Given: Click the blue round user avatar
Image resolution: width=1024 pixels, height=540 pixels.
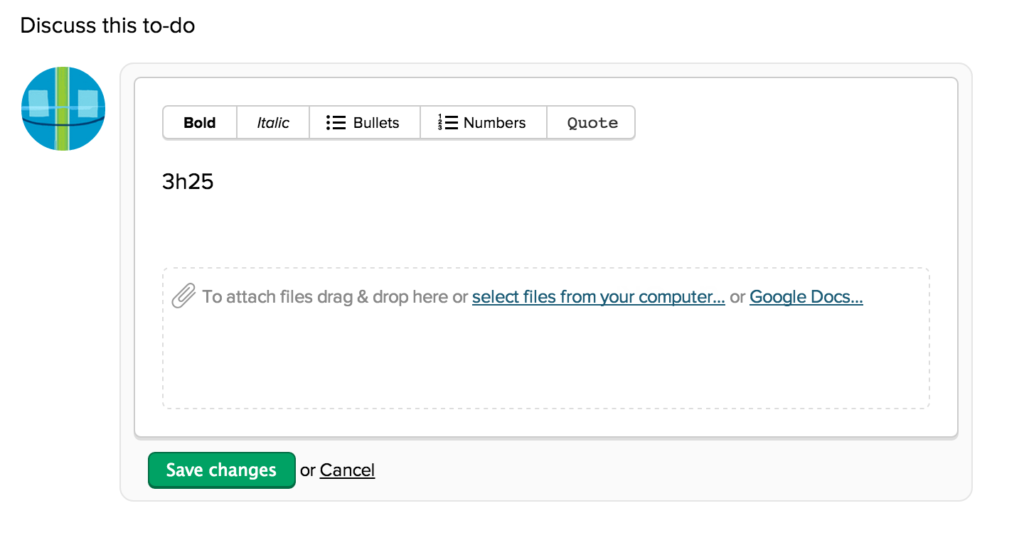Looking at the screenshot, I should pyautogui.click(x=63, y=108).
